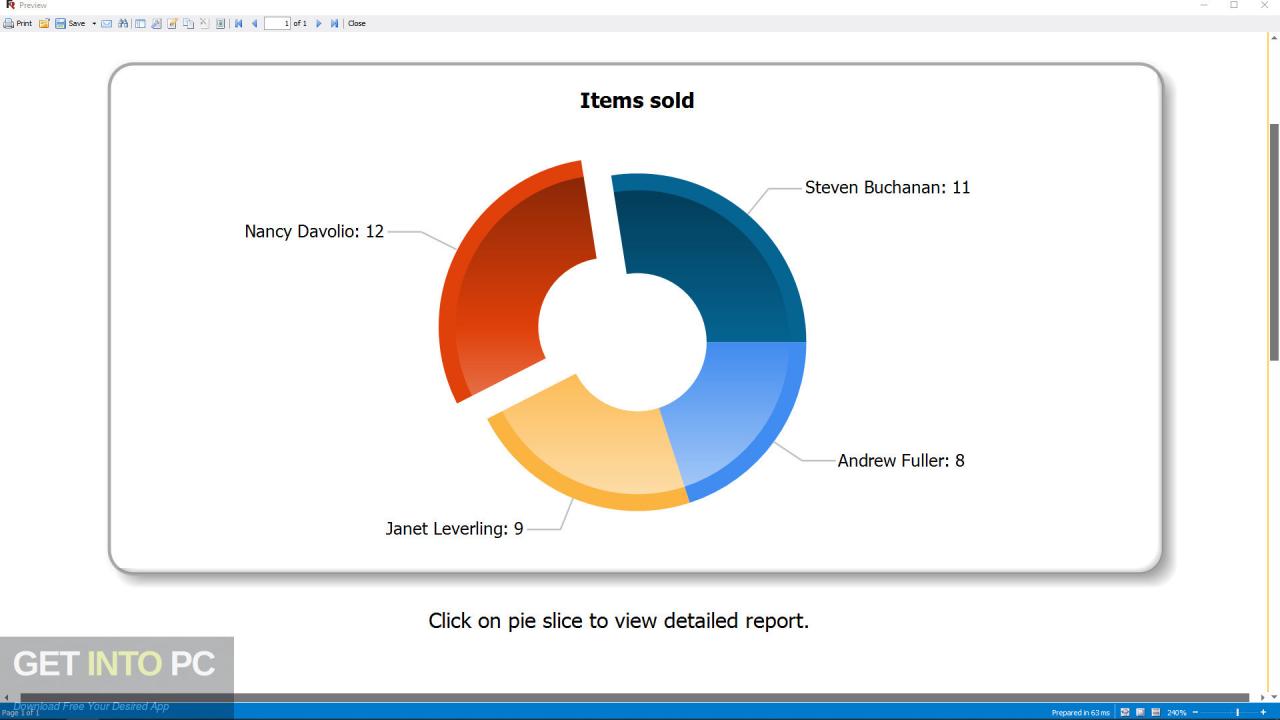Toggle the outline panel icon
The height and width of the screenshot is (720, 1280).
[x=140, y=23]
